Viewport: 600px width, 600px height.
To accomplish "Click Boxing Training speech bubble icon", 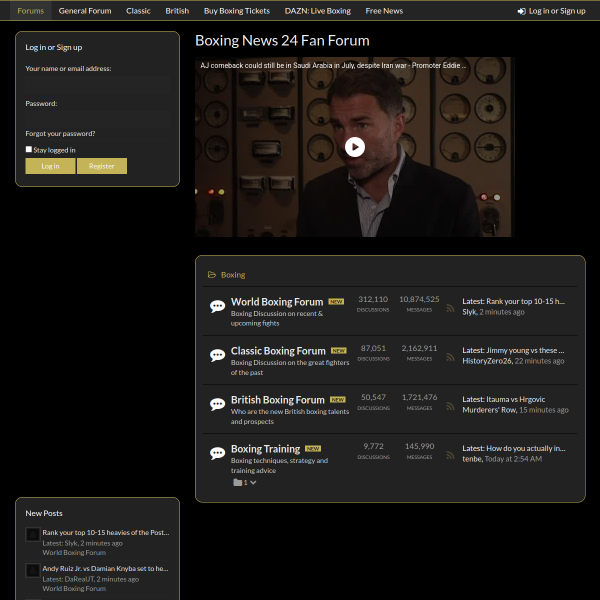I will pos(217,453).
